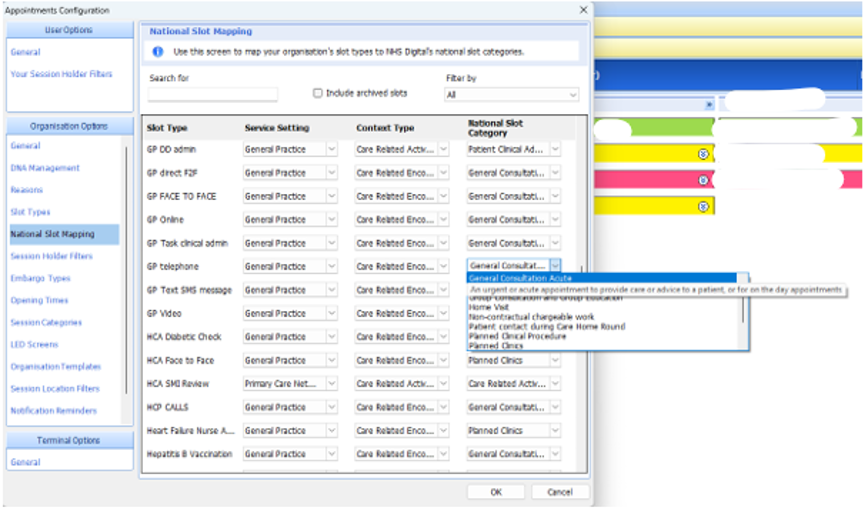Open Session Categories

click(x=46, y=323)
